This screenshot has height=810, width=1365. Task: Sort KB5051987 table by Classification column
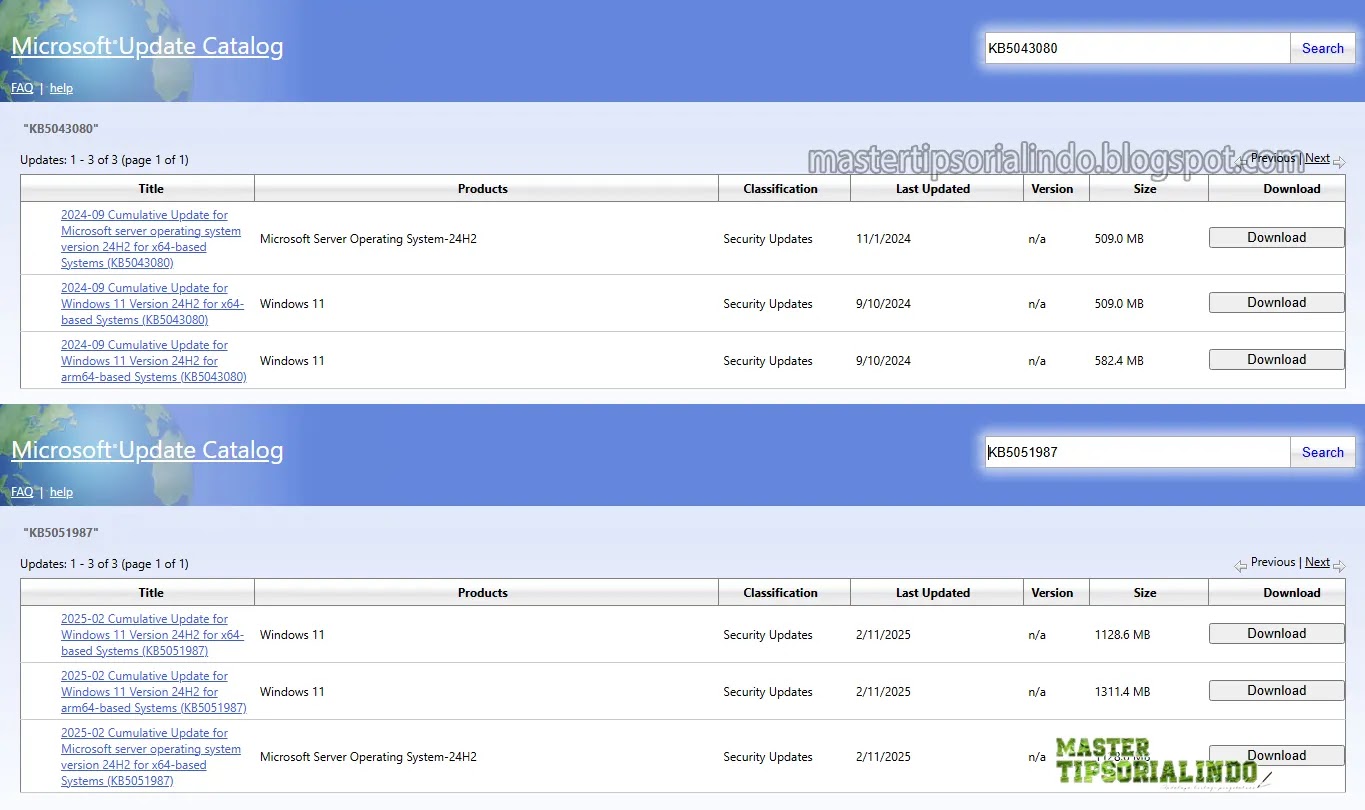780,593
